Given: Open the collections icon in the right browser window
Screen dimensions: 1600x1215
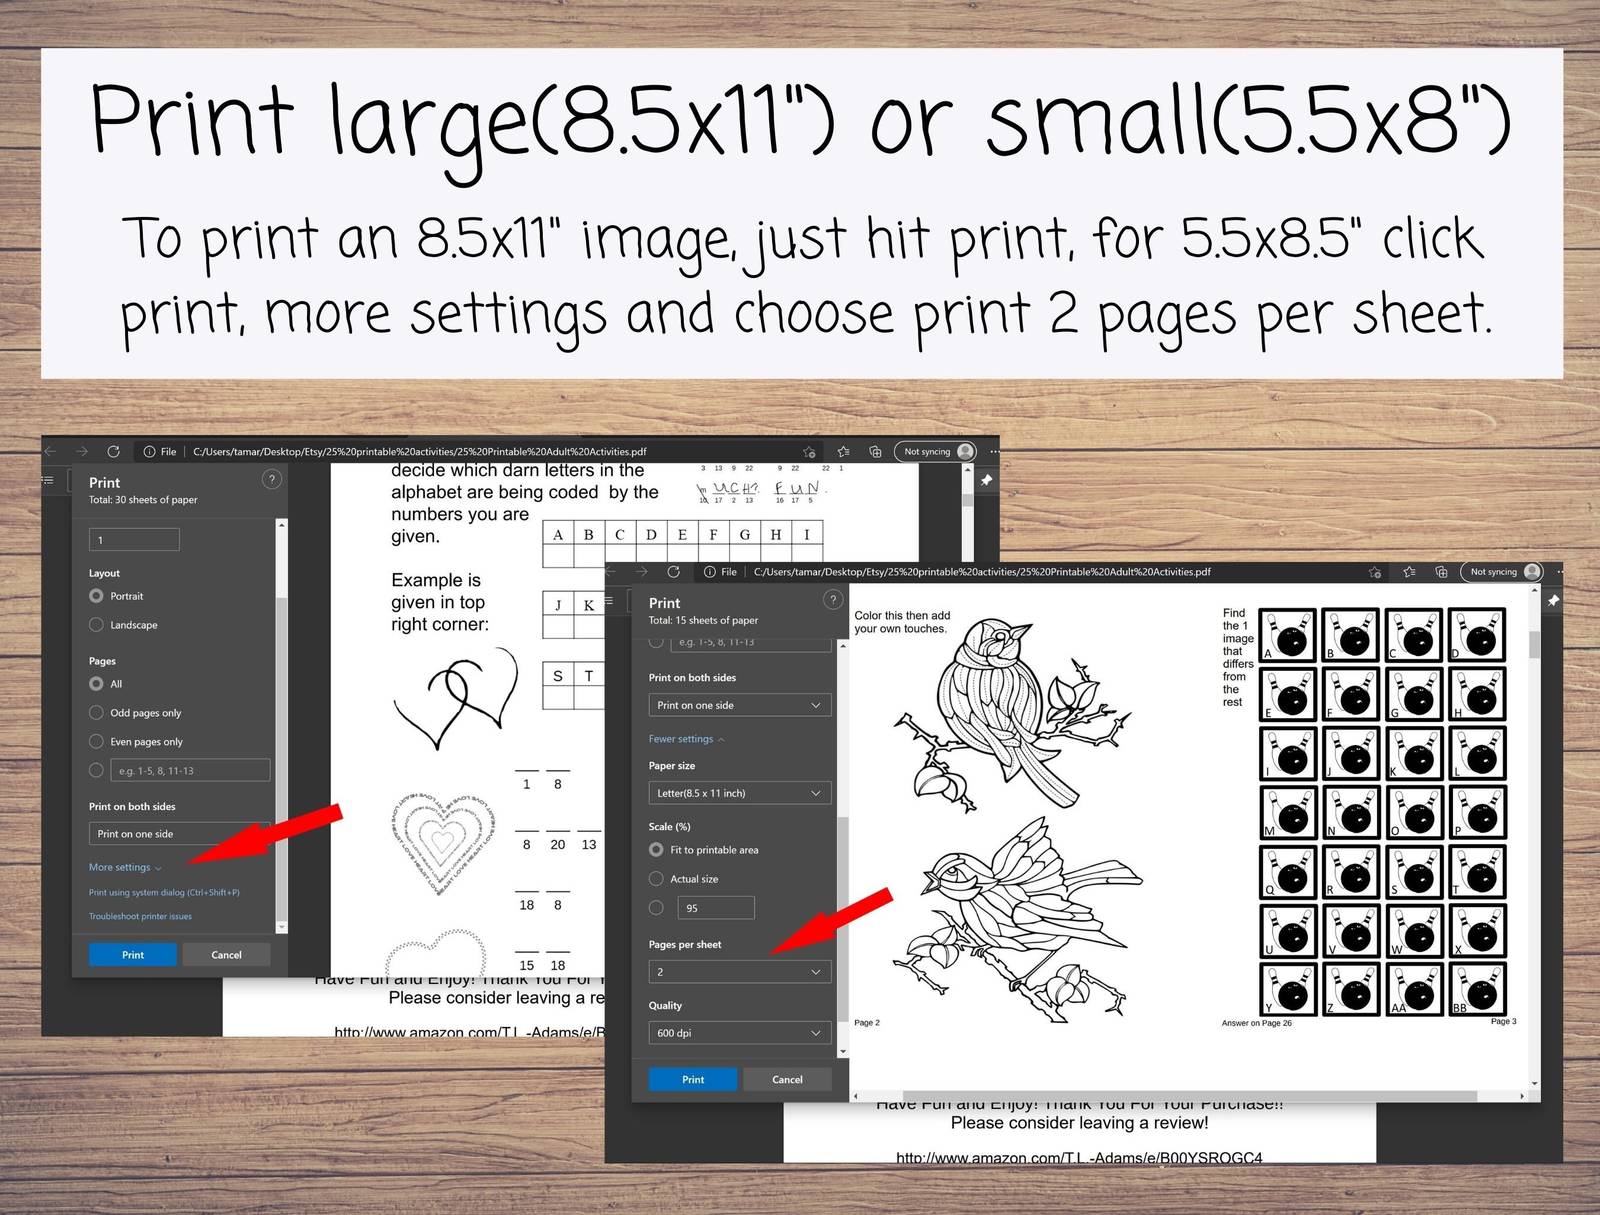Looking at the screenshot, I should (1441, 572).
